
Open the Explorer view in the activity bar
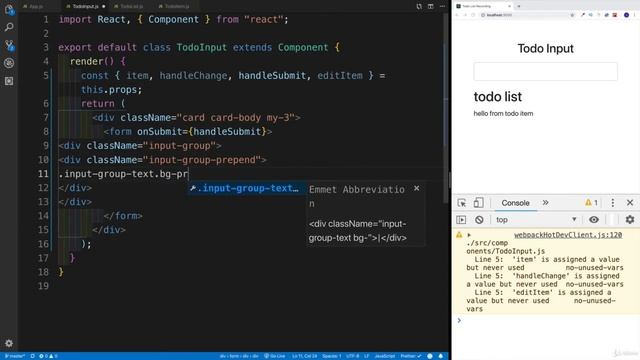coord(9,10)
